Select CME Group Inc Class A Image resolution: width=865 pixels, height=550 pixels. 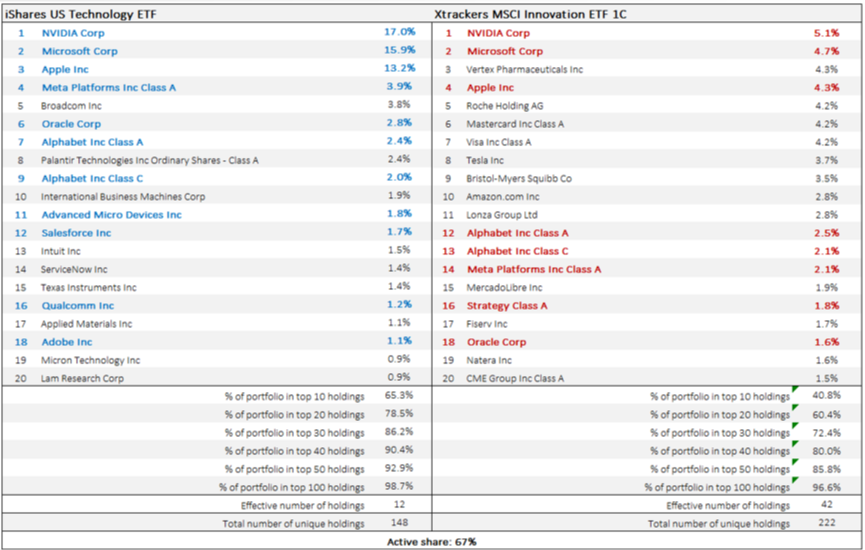[515, 378]
